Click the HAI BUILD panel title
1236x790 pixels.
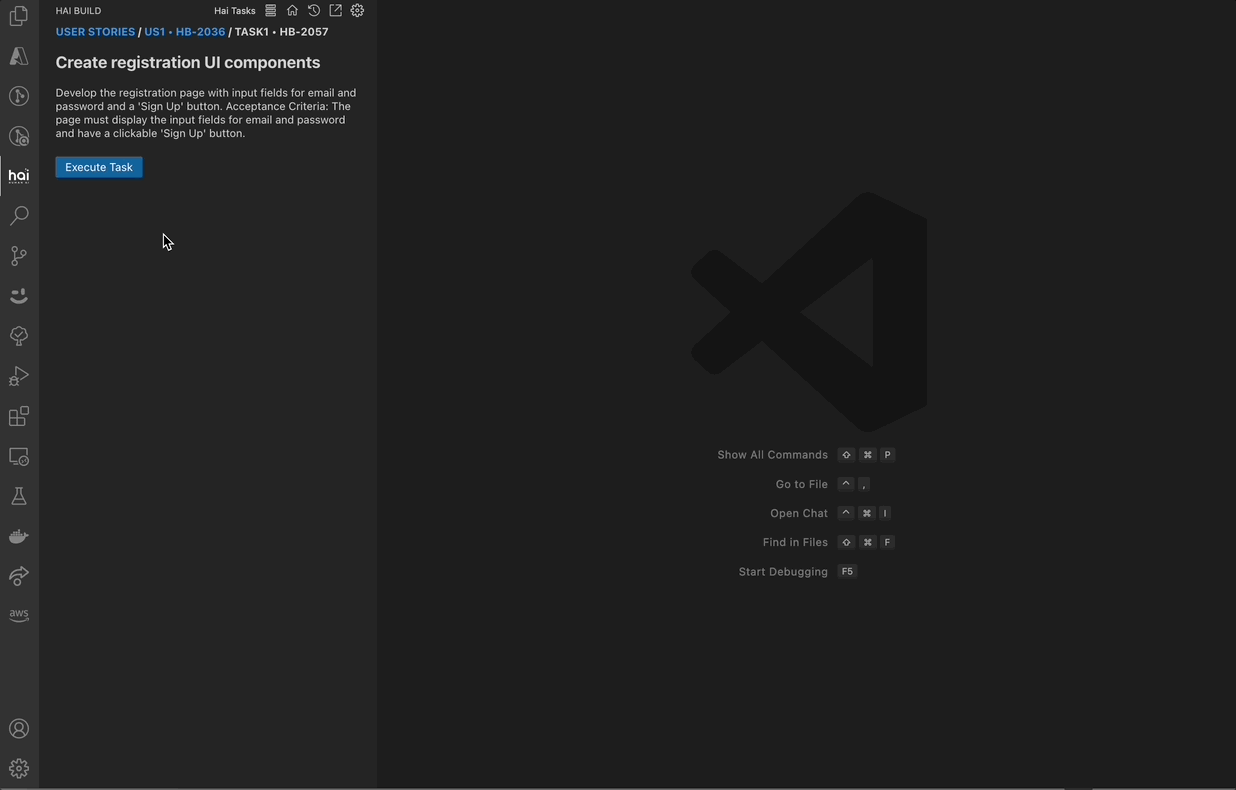point(78,11)
